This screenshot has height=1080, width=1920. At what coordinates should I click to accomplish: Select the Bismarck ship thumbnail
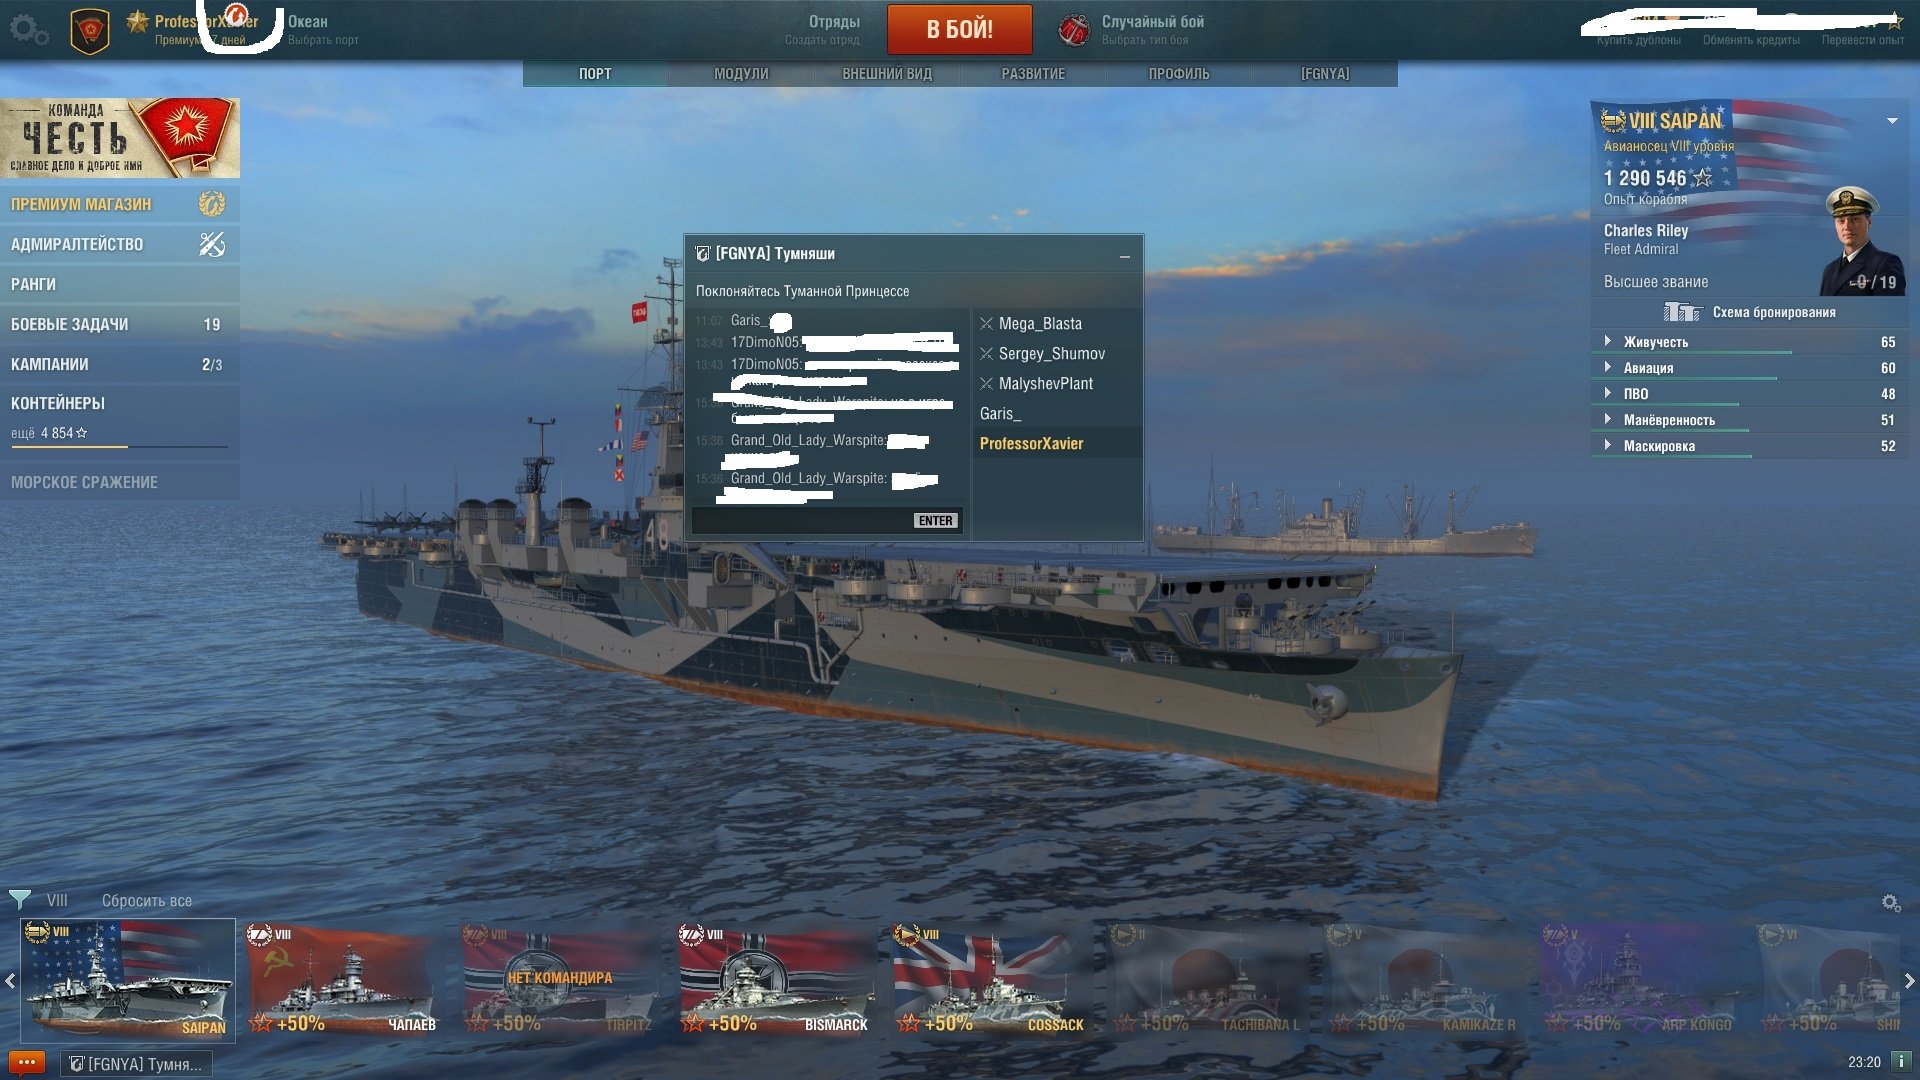pyautogui.click(x=777, y=979)
